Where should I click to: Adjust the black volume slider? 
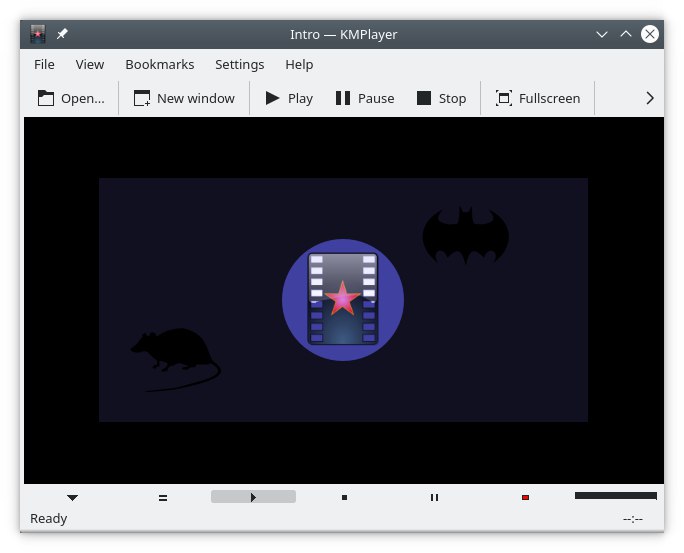coord(616,496)
